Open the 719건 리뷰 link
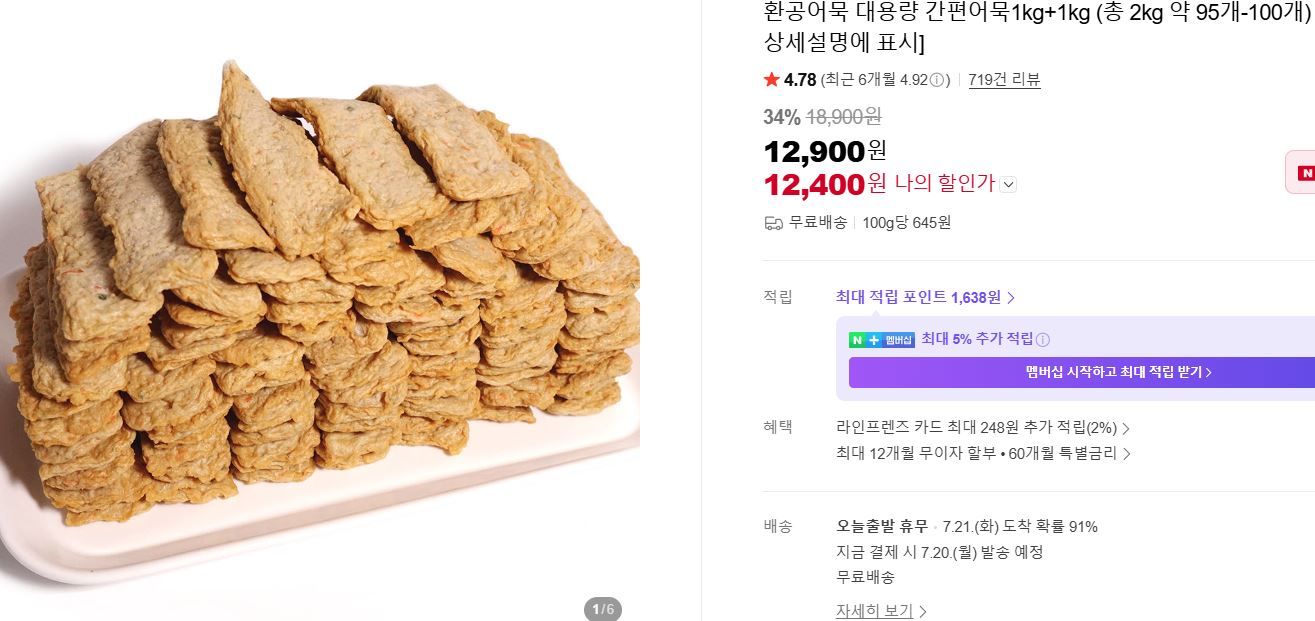The image size is (1315, 621). 1004,80
